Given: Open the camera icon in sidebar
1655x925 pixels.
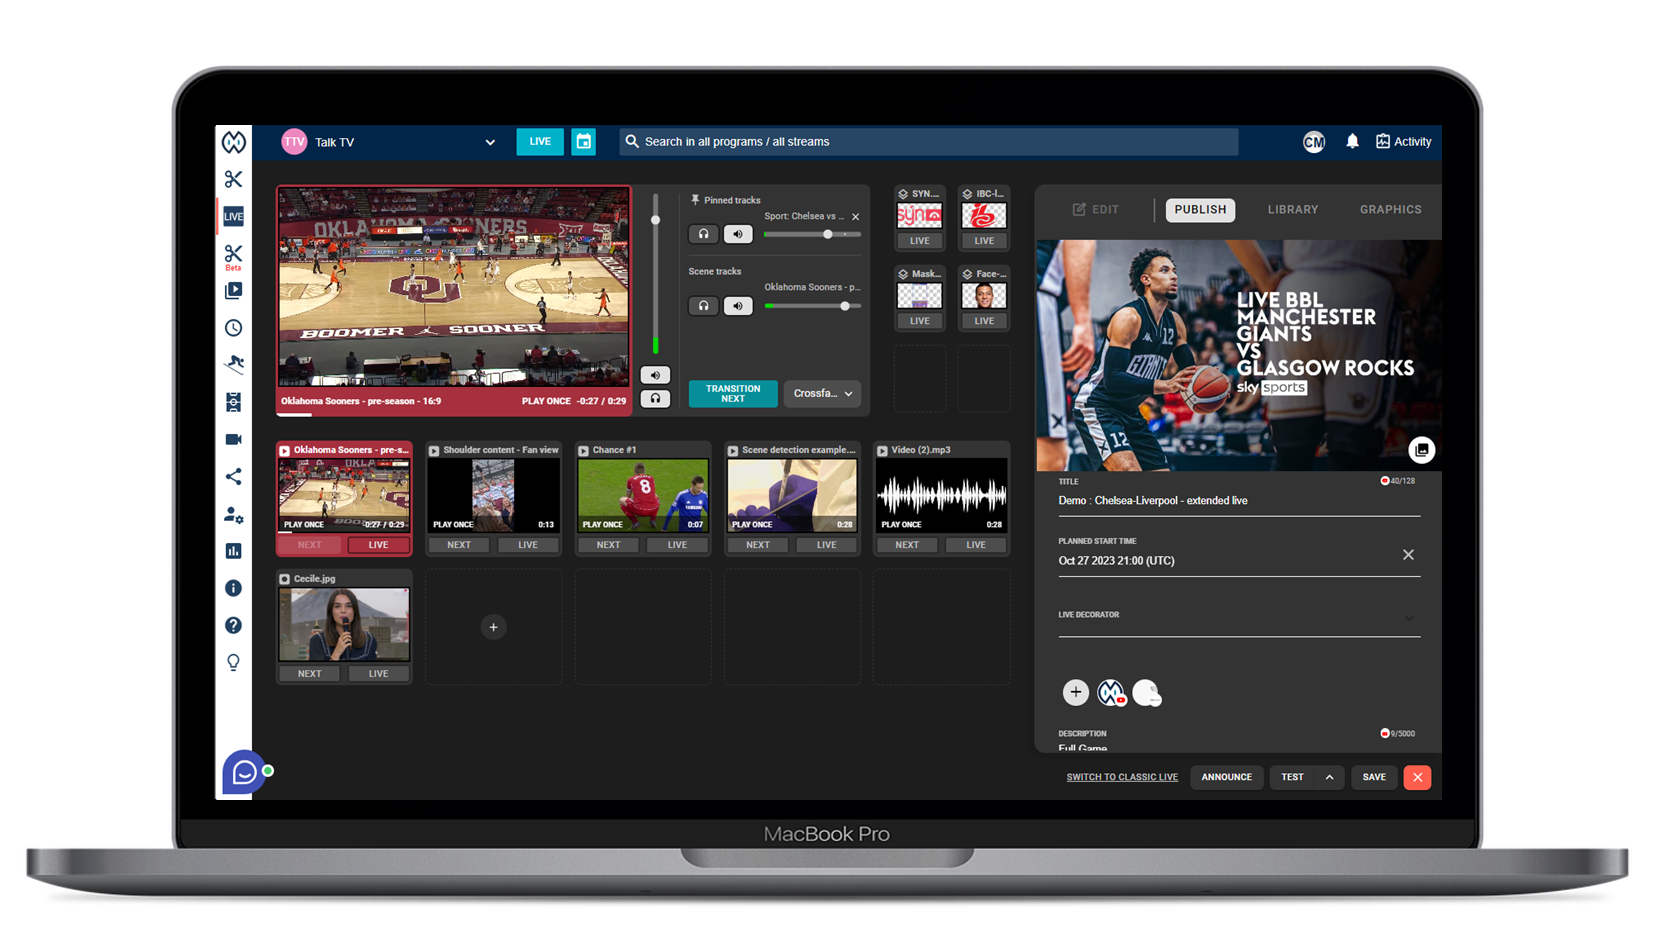Looking at the screenshot, I should pos(233,439).
